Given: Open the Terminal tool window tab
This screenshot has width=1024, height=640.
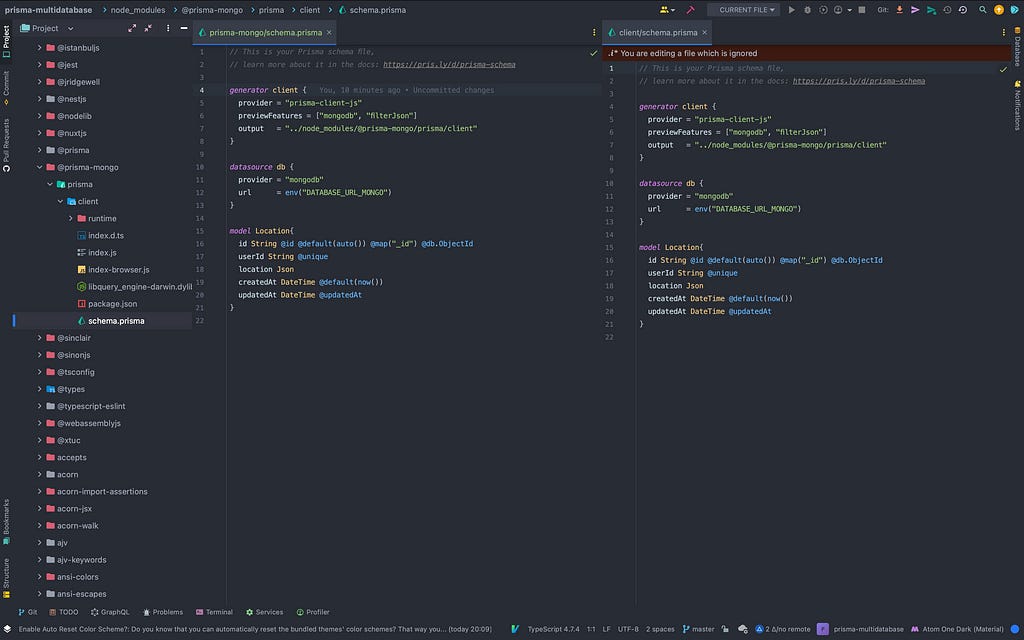Looking at the screenshot, I should (x=214, y=612).
